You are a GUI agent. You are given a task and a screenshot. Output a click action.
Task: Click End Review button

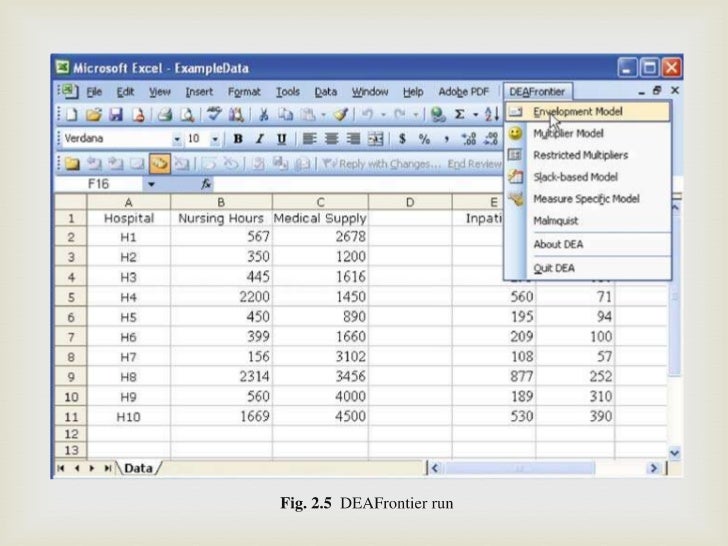(x=474, y=164)
